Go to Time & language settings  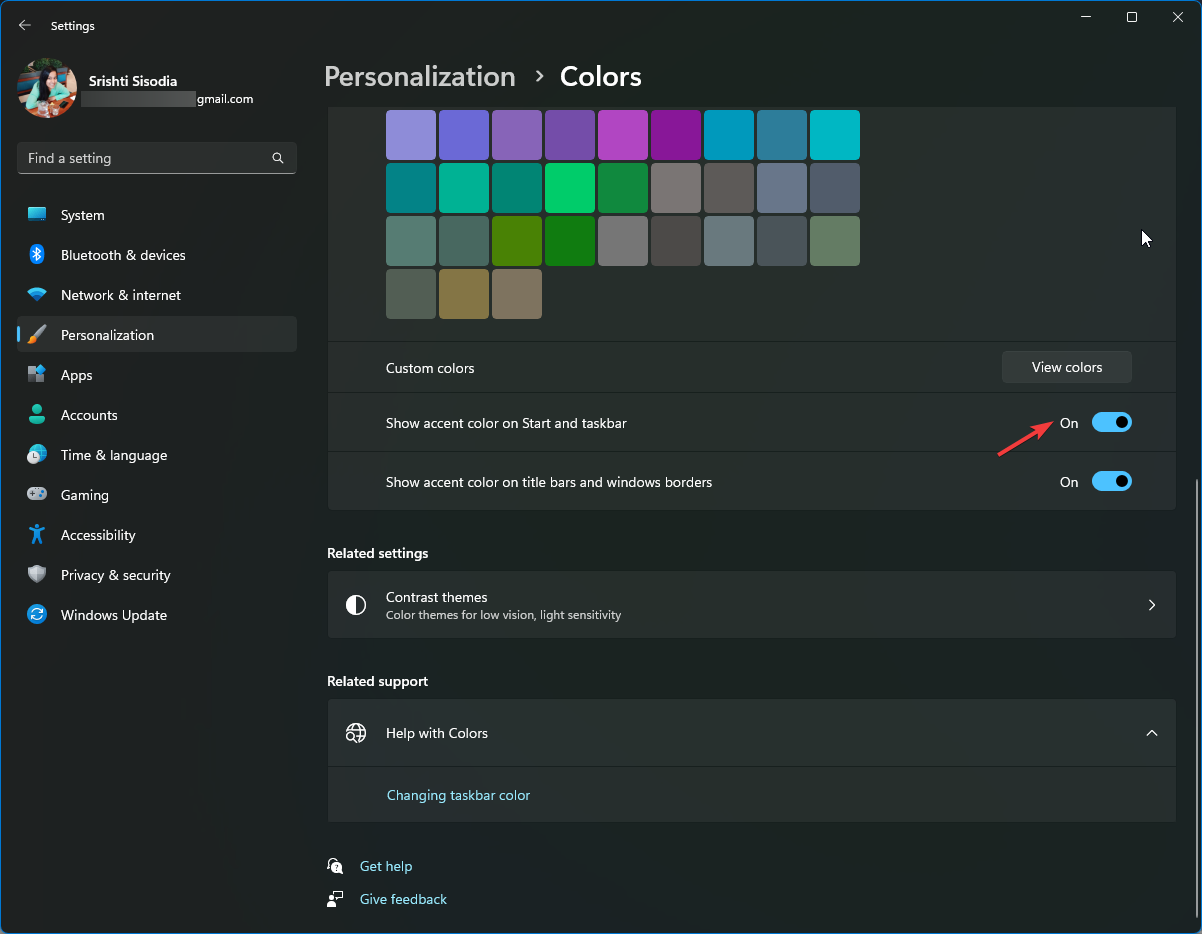[113, 455]
